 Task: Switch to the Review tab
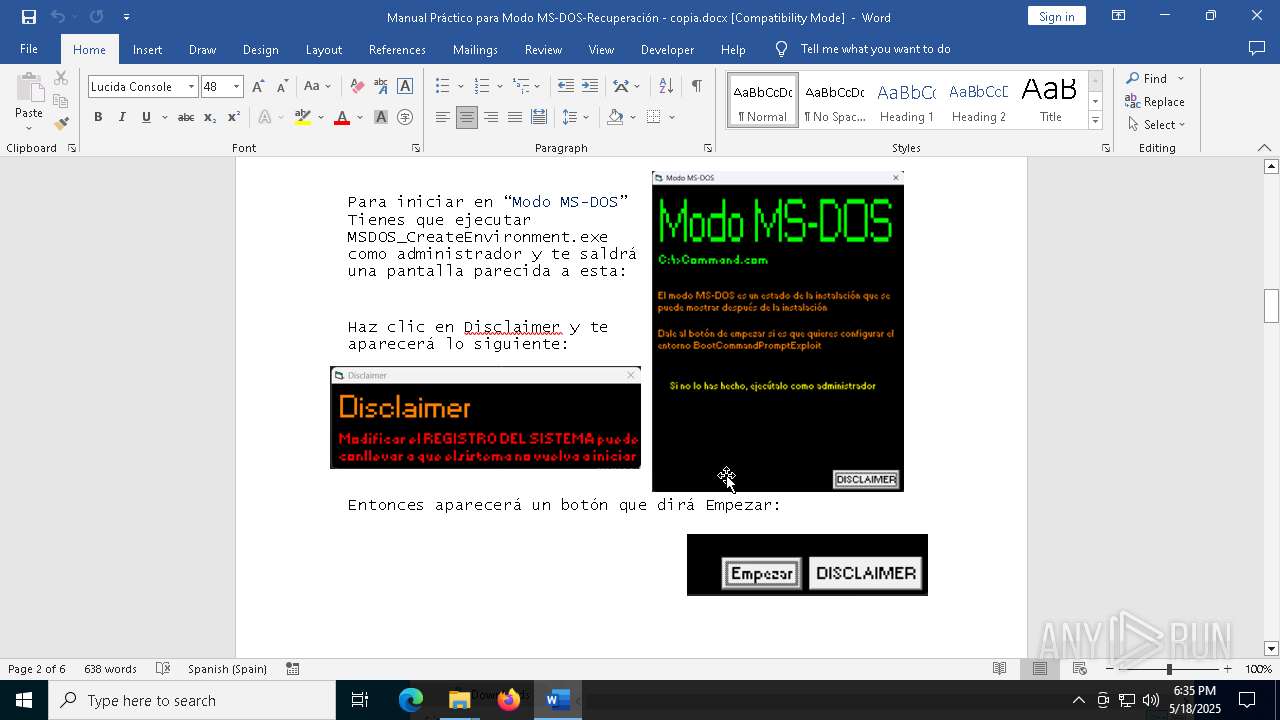click(543, 49)
